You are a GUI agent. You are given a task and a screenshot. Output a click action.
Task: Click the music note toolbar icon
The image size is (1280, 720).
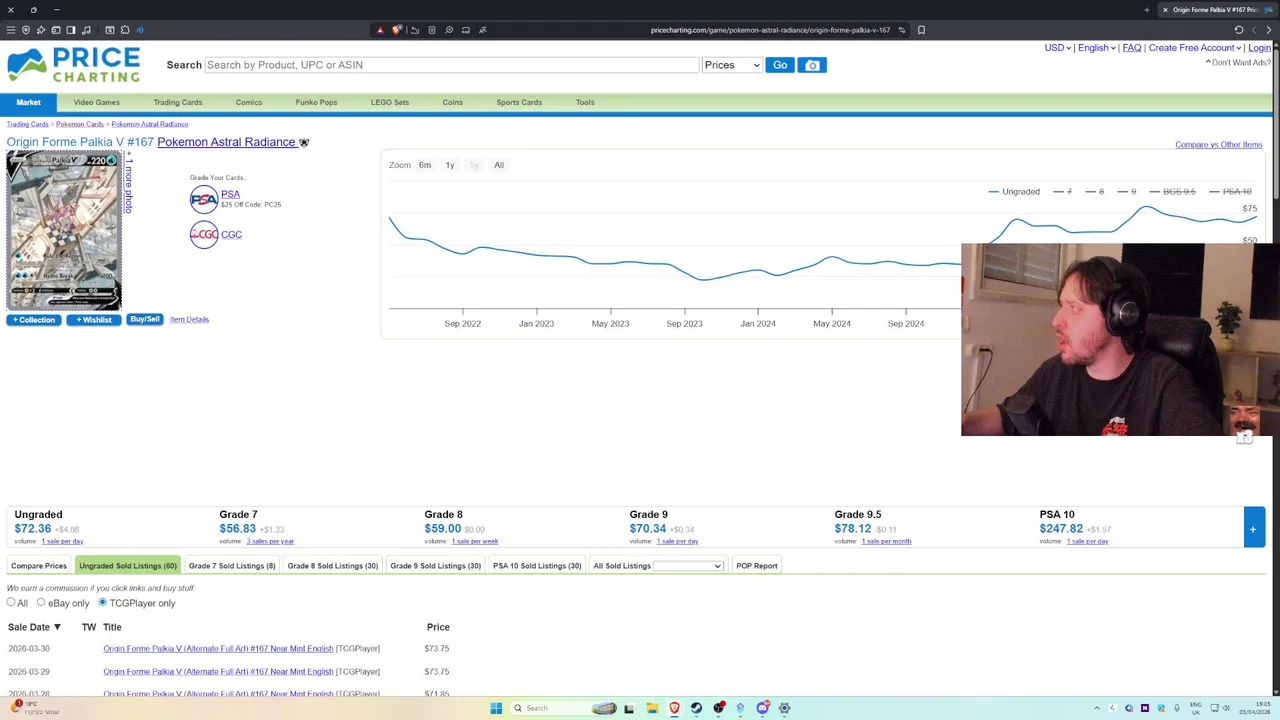click(x=86, y=30)
